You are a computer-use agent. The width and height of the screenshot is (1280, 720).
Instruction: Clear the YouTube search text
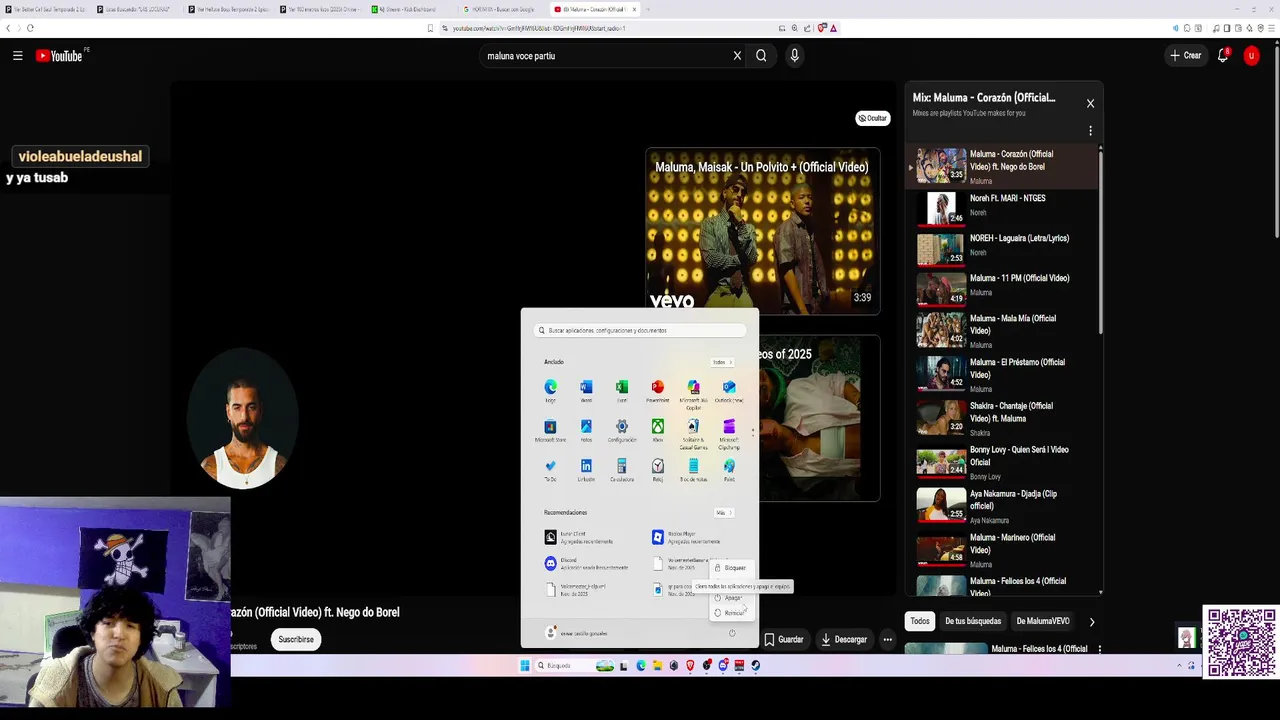[737, 56]
